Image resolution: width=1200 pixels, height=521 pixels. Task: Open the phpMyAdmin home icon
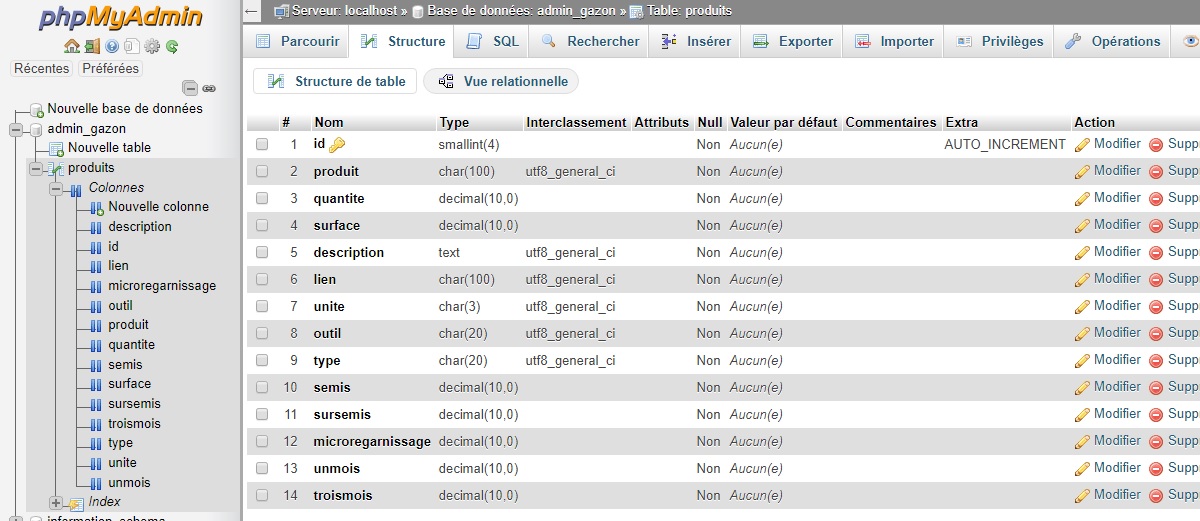click(x=71, y=46)
